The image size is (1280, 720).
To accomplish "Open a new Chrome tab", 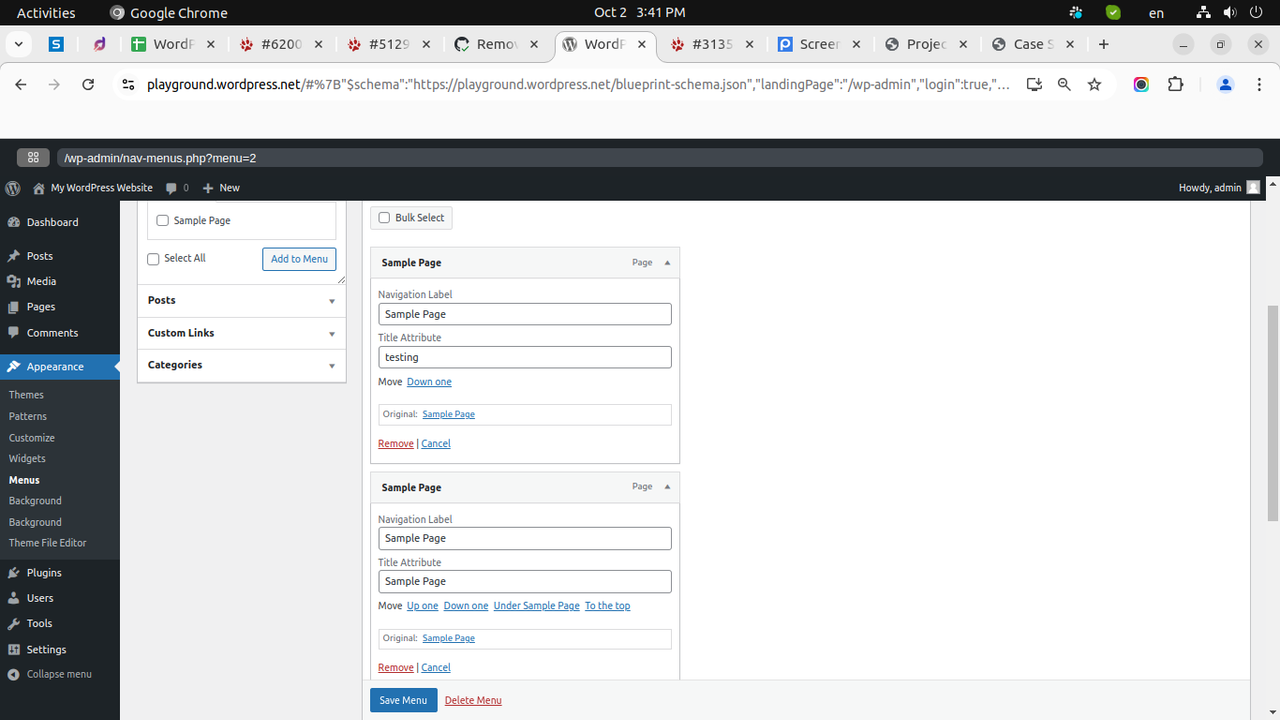I will [x=1103, y=44].
